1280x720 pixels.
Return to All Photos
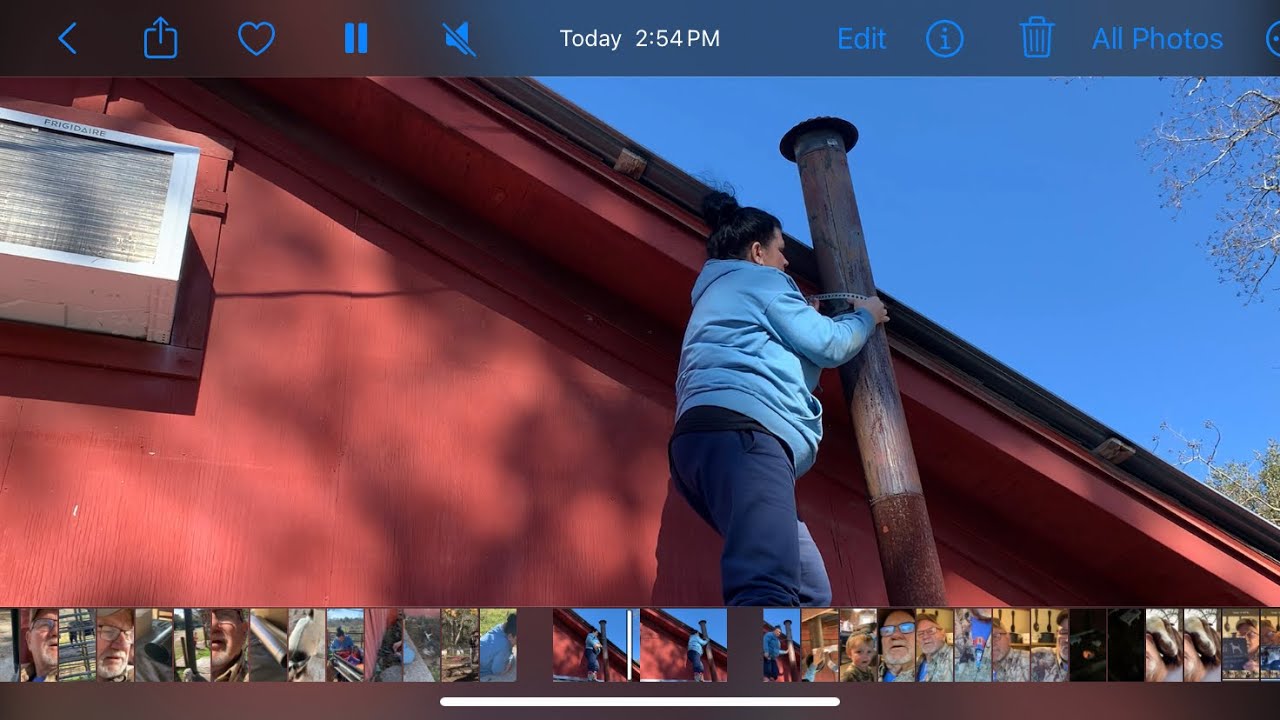[1157, 39]
